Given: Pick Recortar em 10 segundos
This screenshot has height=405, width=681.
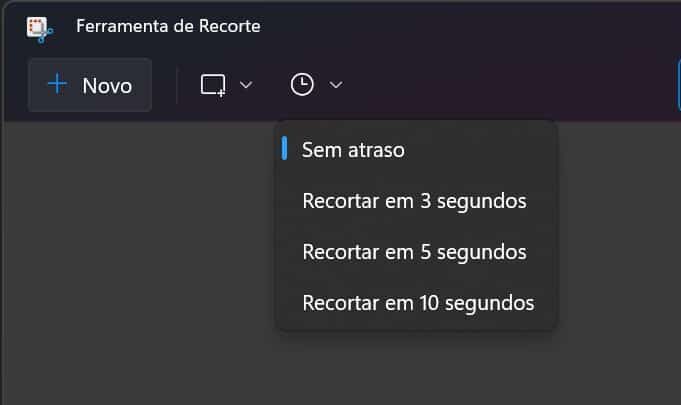Looking at the screenshot, I should coord(418,302).
